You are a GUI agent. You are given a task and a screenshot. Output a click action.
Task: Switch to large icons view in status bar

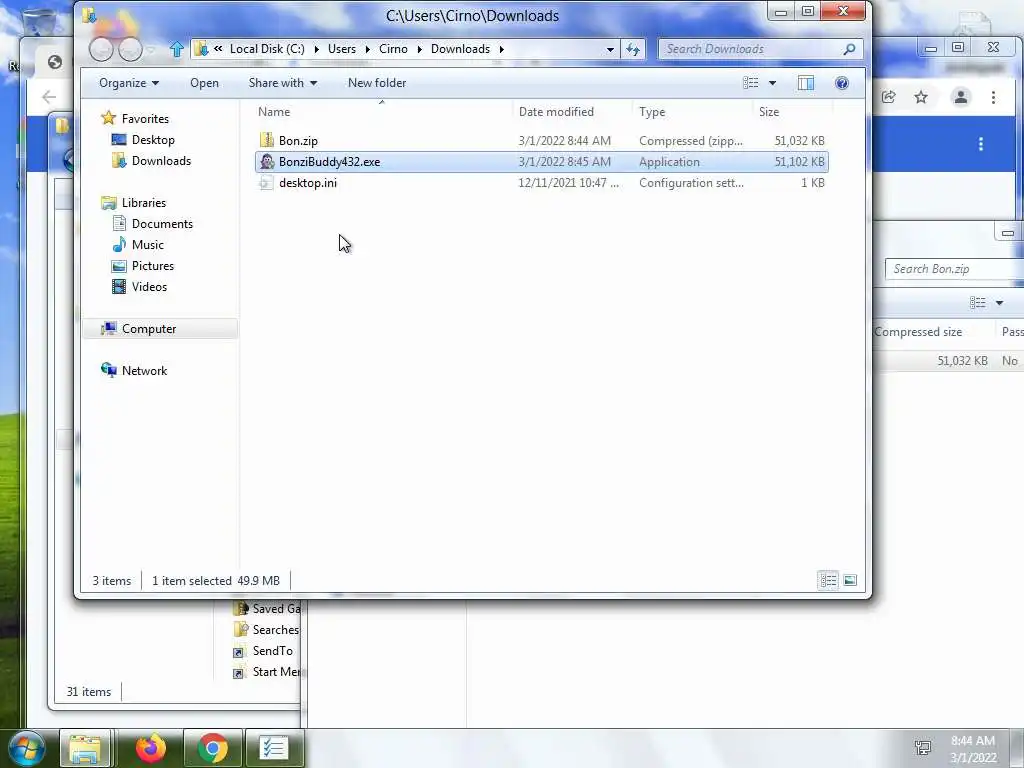[x=850, y=580]
